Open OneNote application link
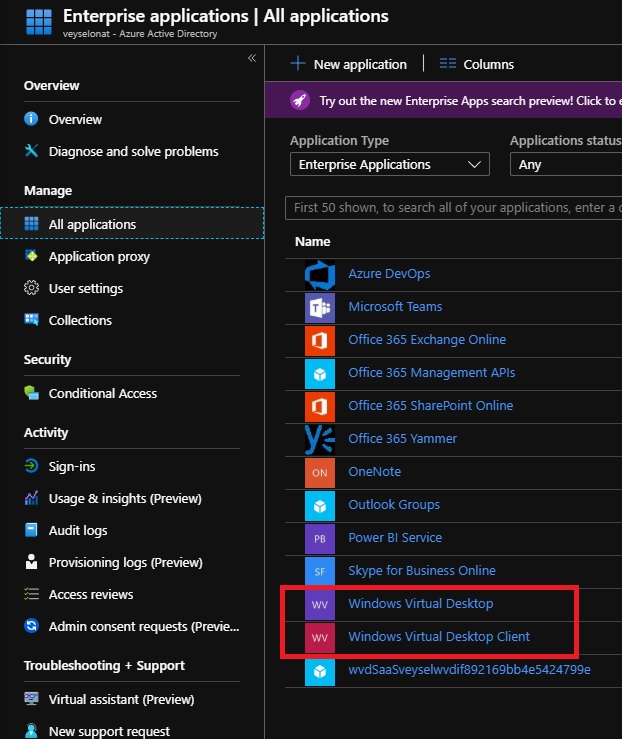The image size is (622, 739). click(x=375, y=472)
